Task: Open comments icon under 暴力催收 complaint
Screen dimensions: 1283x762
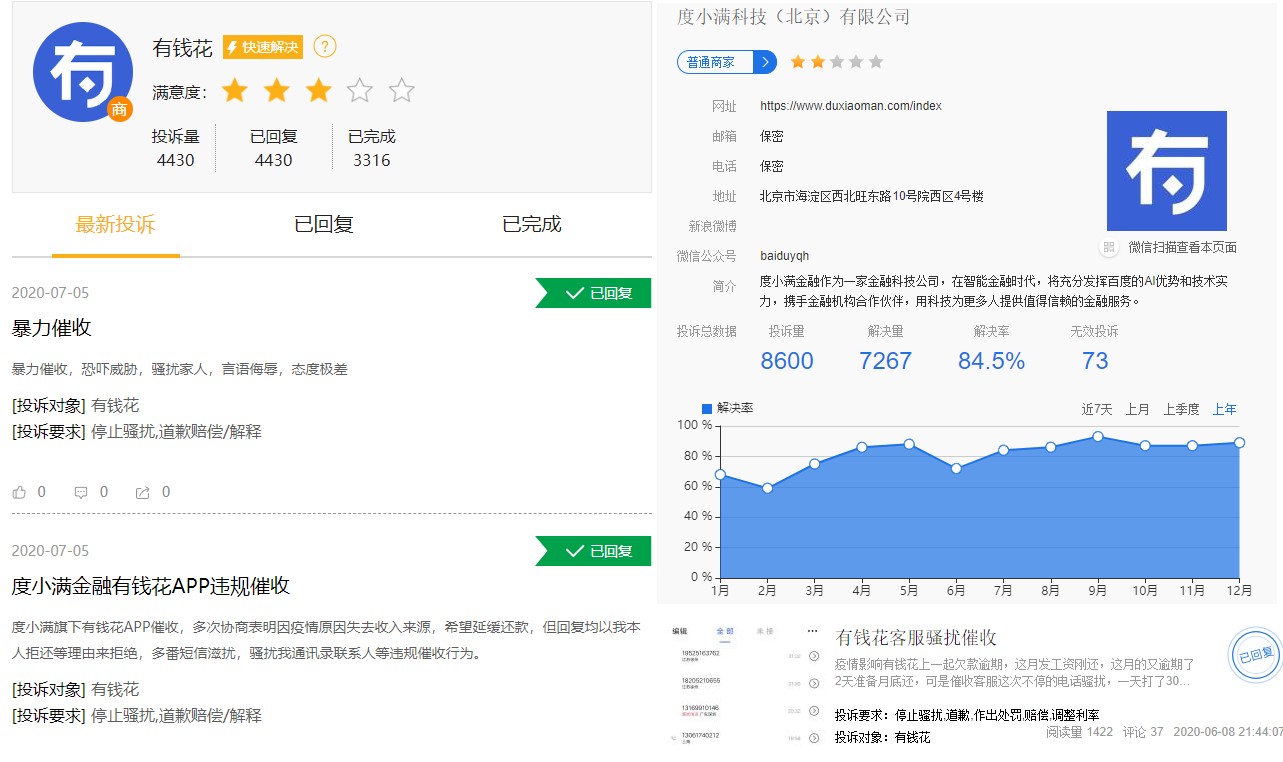Action: coord(81,492)
